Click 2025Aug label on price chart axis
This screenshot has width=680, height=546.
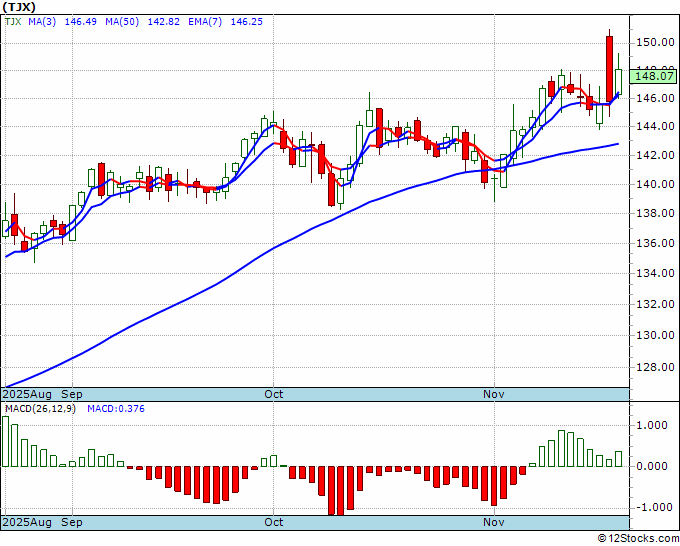tap(27, 394)
